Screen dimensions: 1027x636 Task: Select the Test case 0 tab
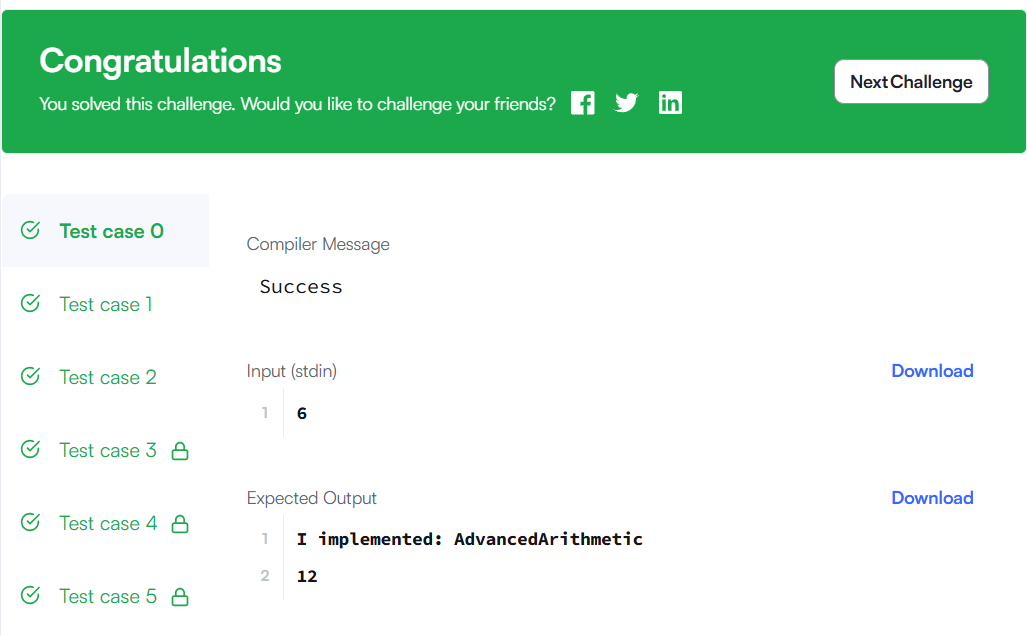coord(111,231)
